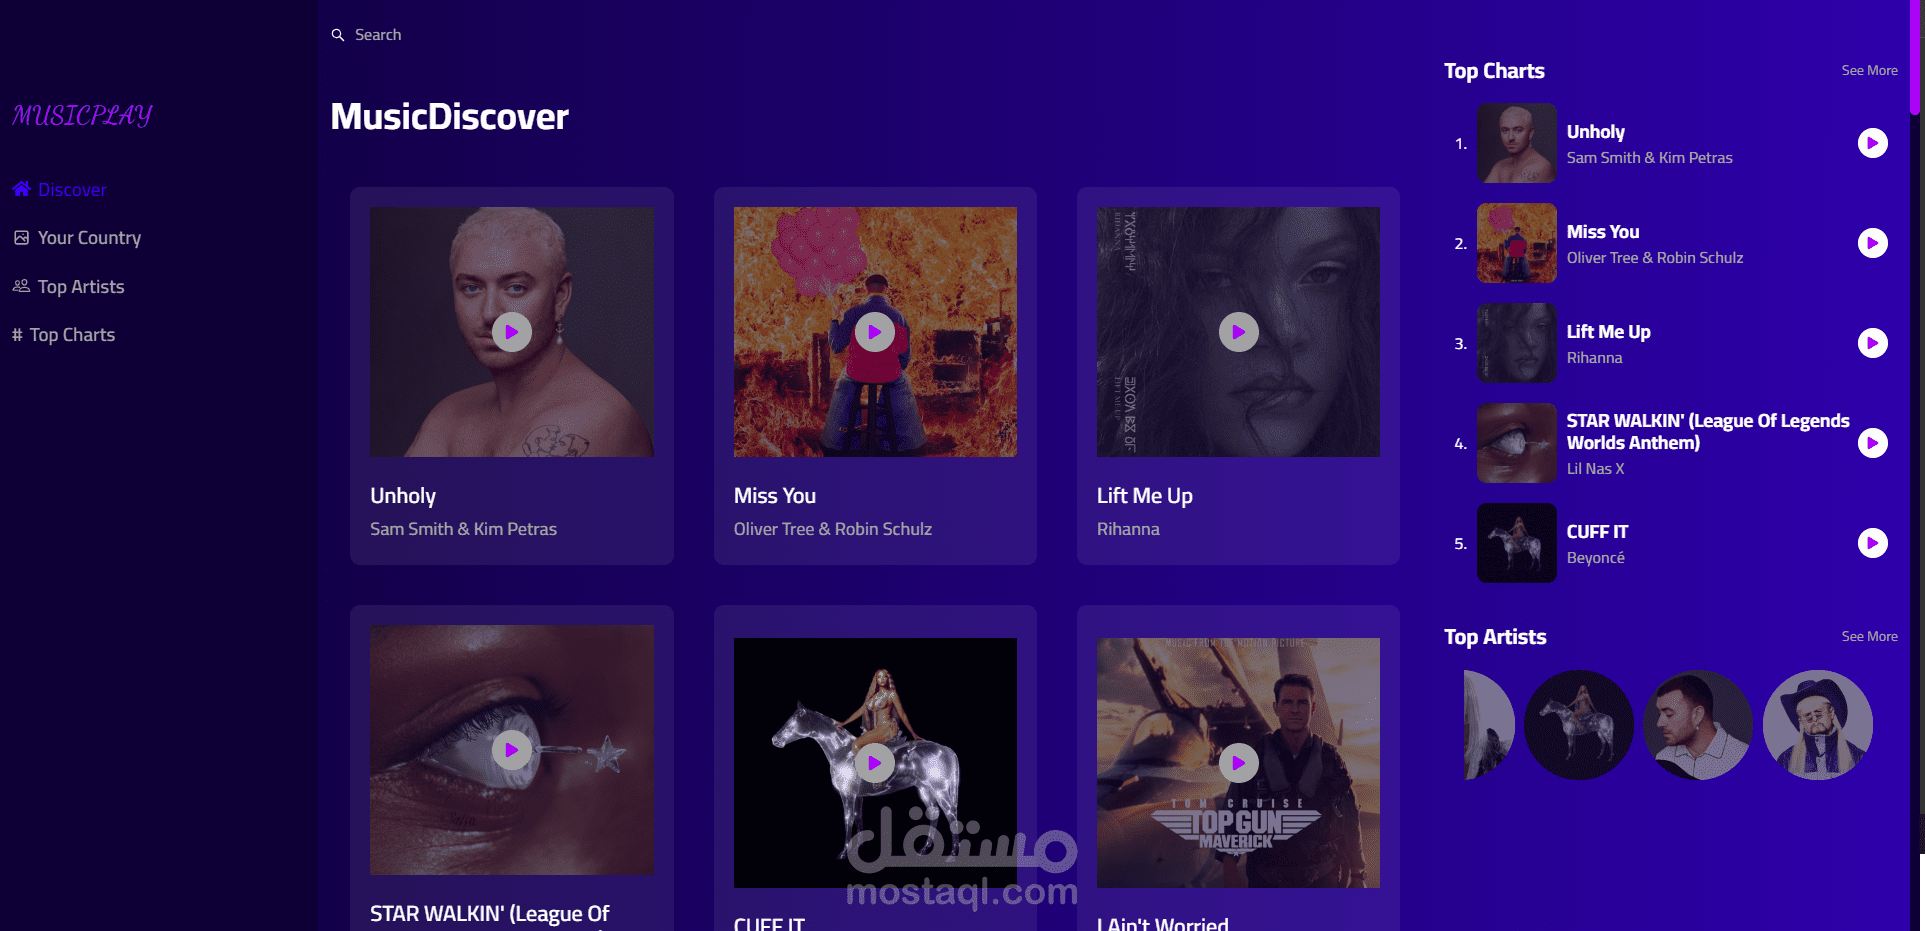This screenshot has height=931, width=1925.
Task: Play STAR WALKIN' from Top Charts
Action: click(x=1872, y=443)
